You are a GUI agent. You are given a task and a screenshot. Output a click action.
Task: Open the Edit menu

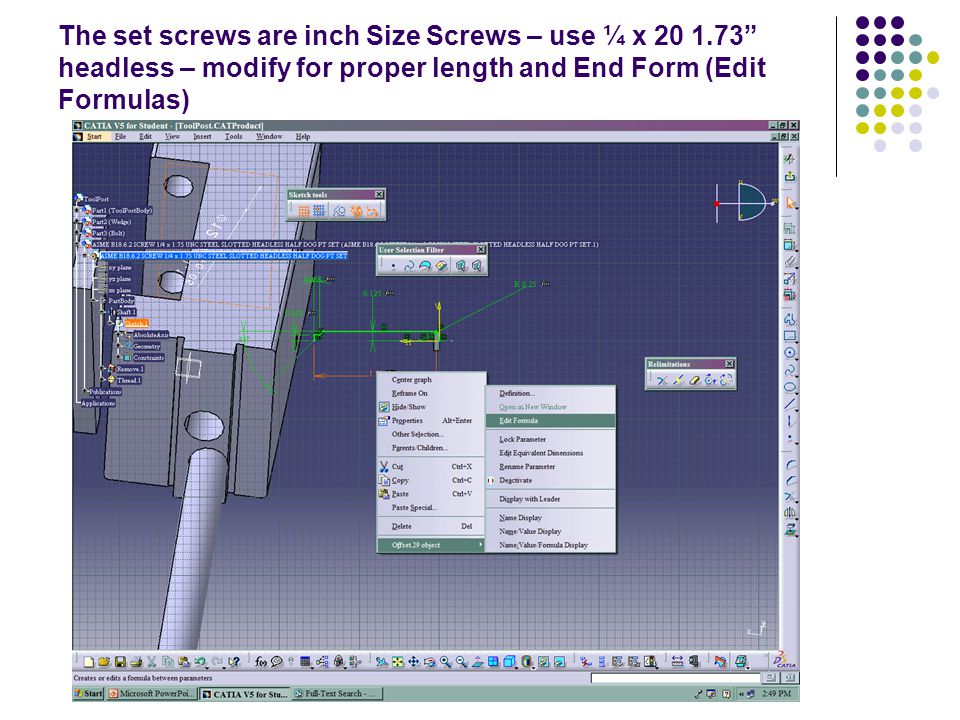[x=145, y=137]
